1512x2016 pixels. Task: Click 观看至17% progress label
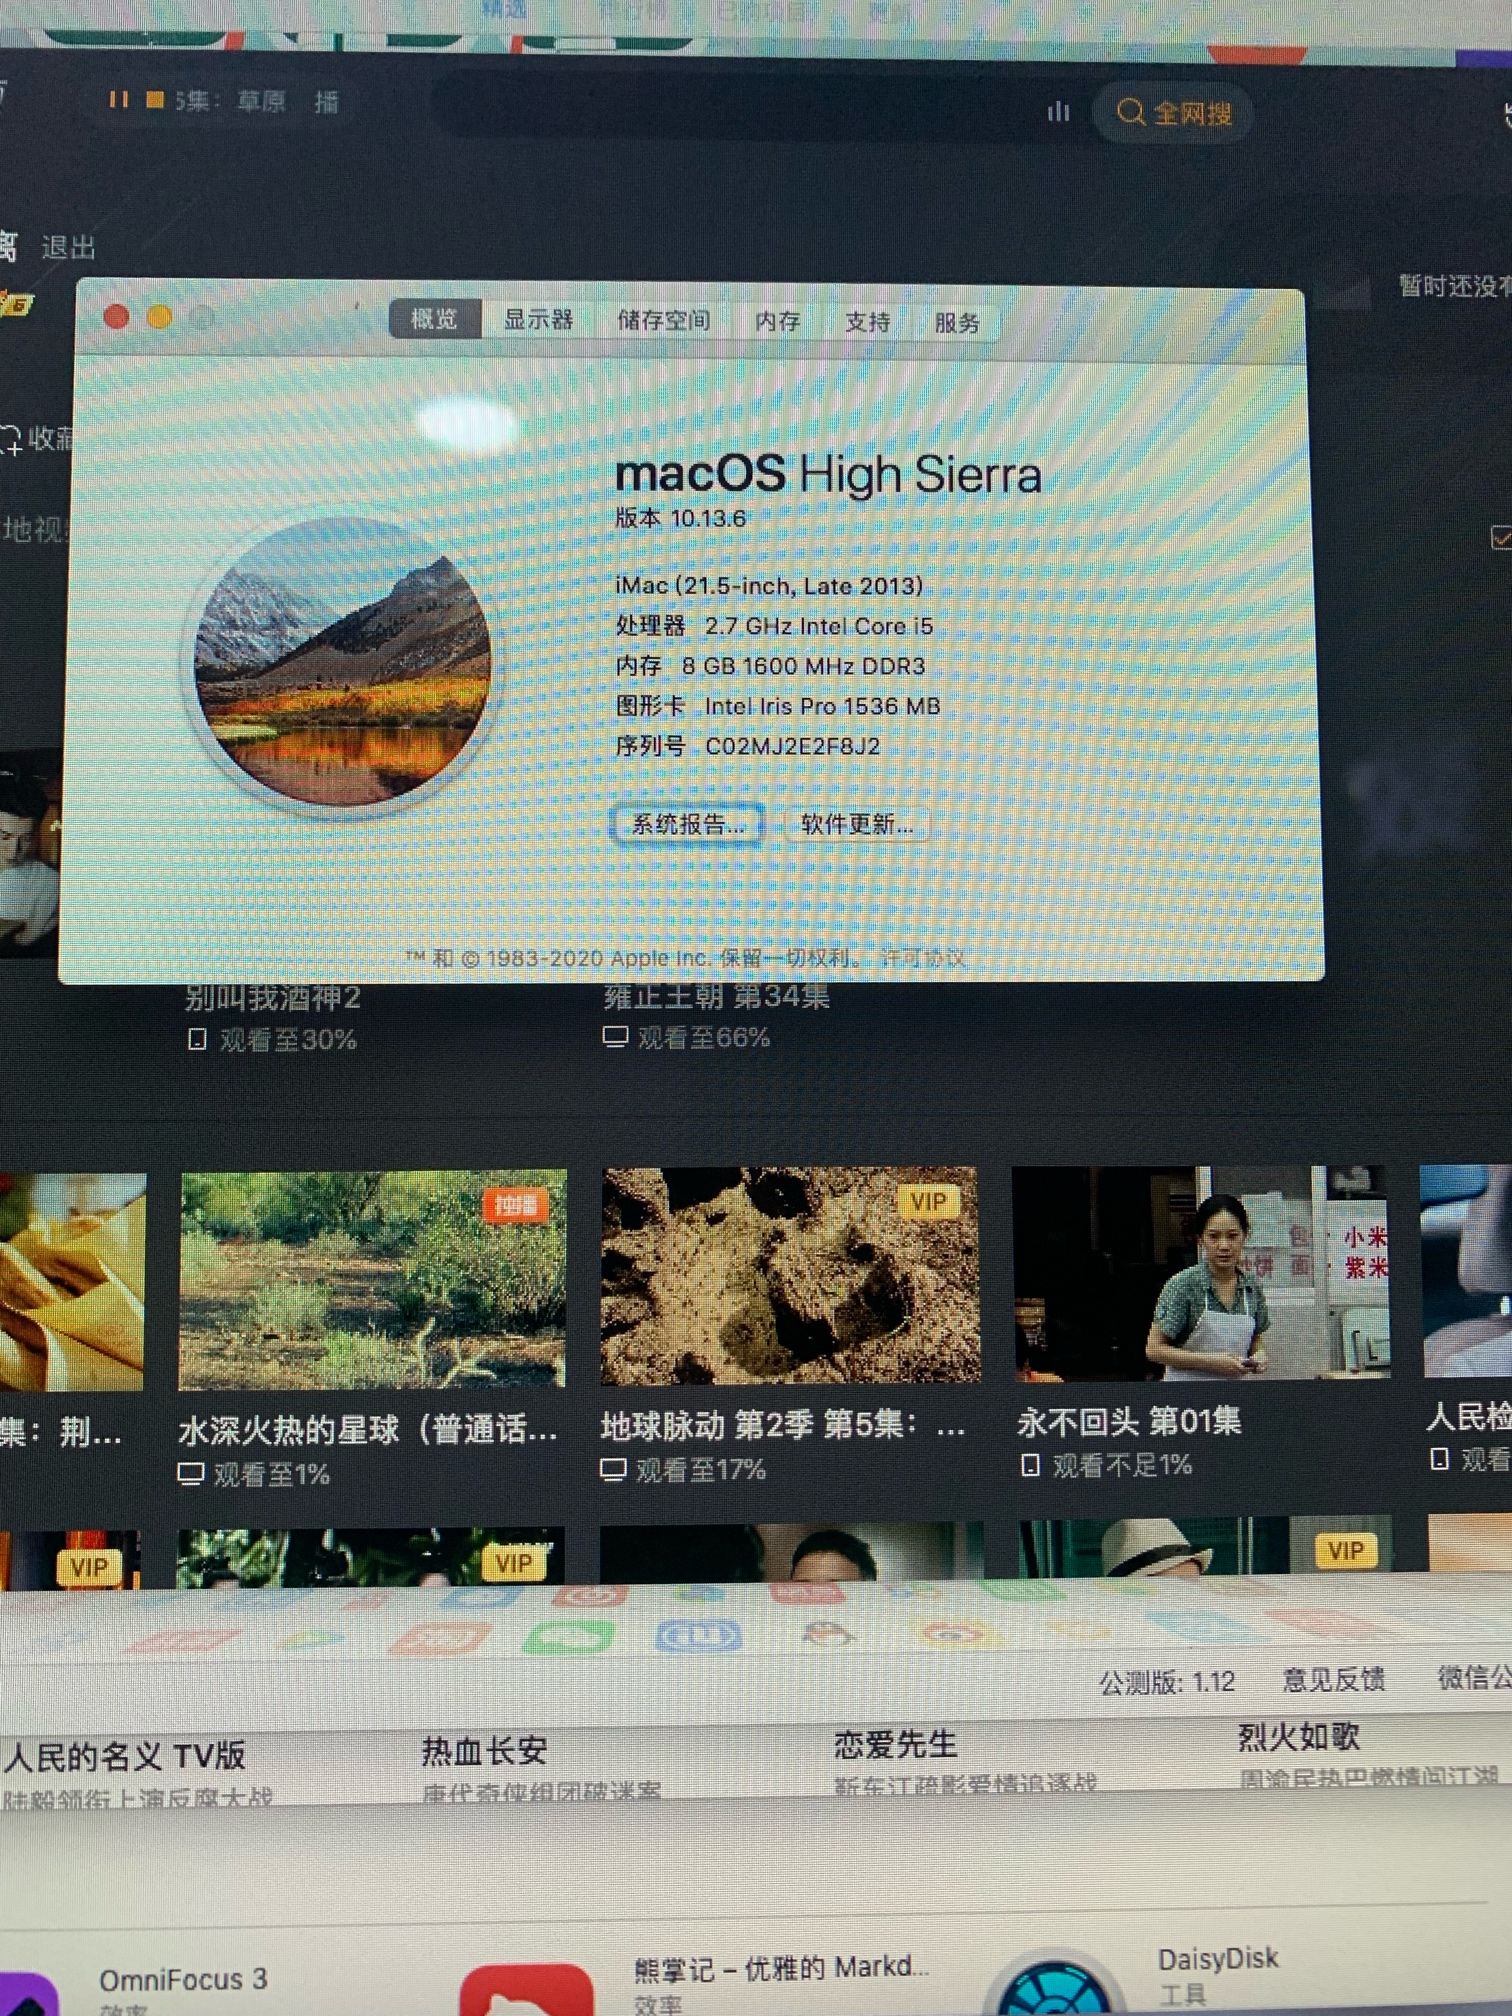[701, 1470]
